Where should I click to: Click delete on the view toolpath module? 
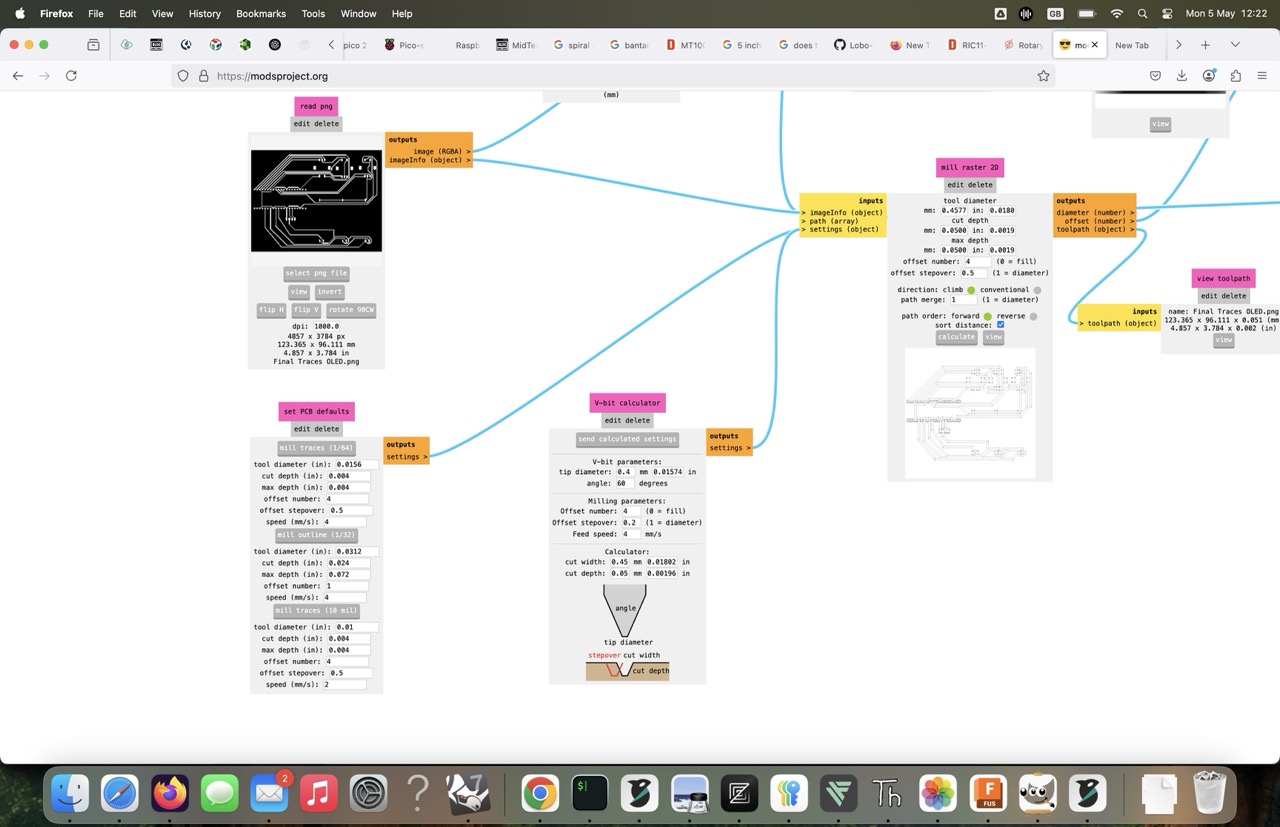point(1236,296)
